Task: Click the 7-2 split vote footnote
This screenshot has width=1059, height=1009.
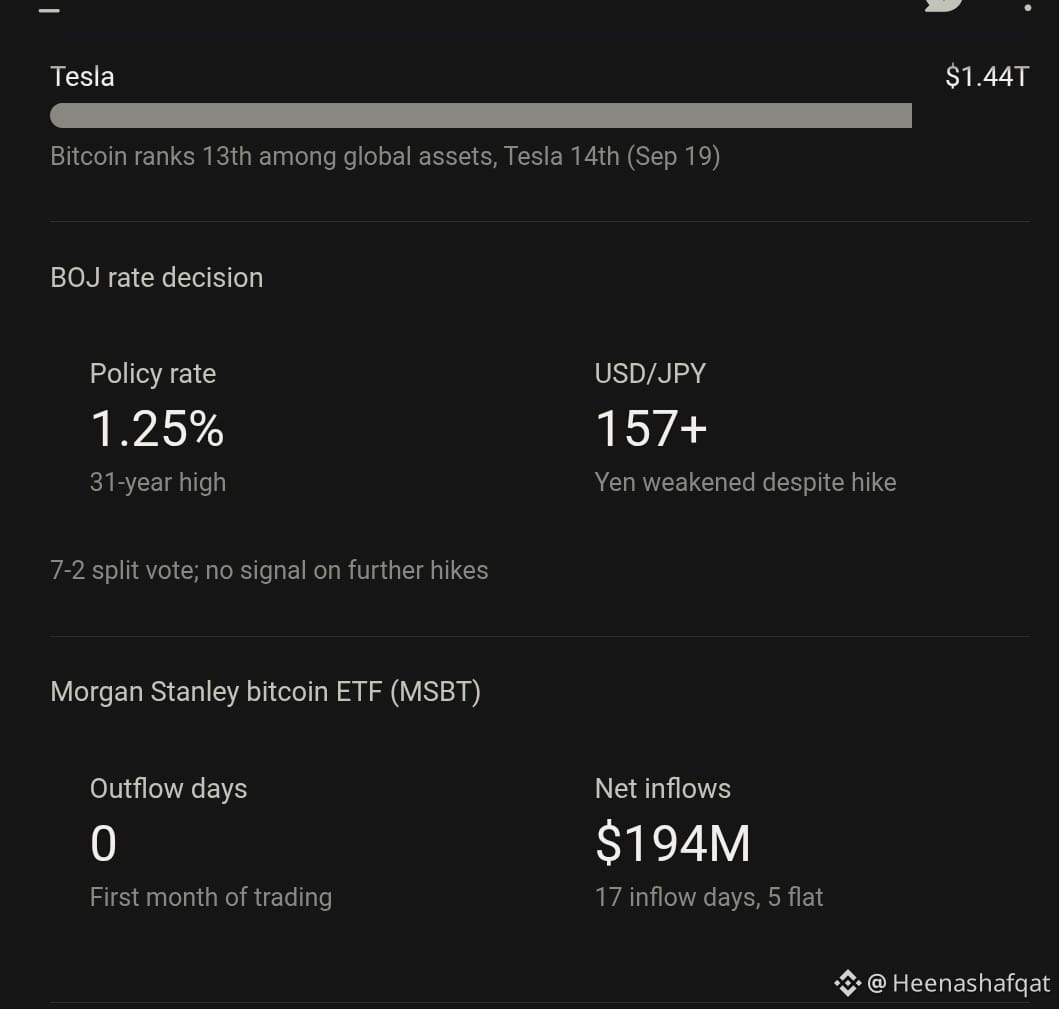Action: [x=269, y=571]
